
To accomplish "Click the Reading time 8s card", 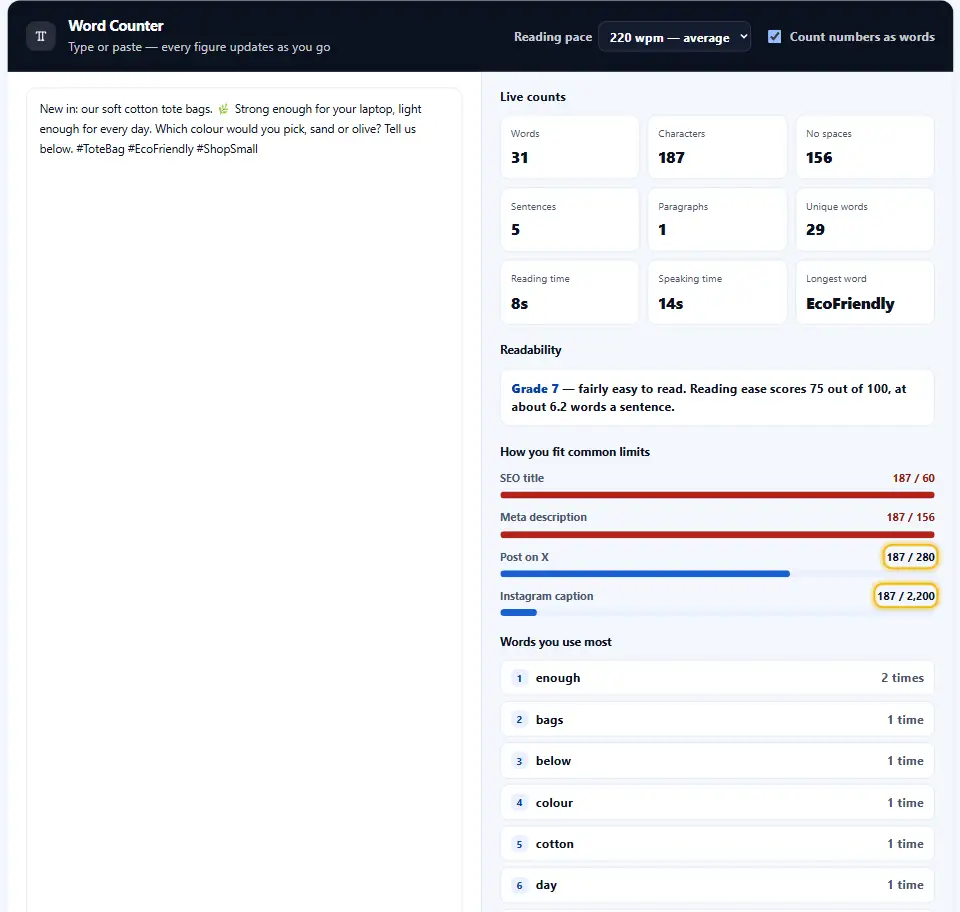I will coord(569,292).
